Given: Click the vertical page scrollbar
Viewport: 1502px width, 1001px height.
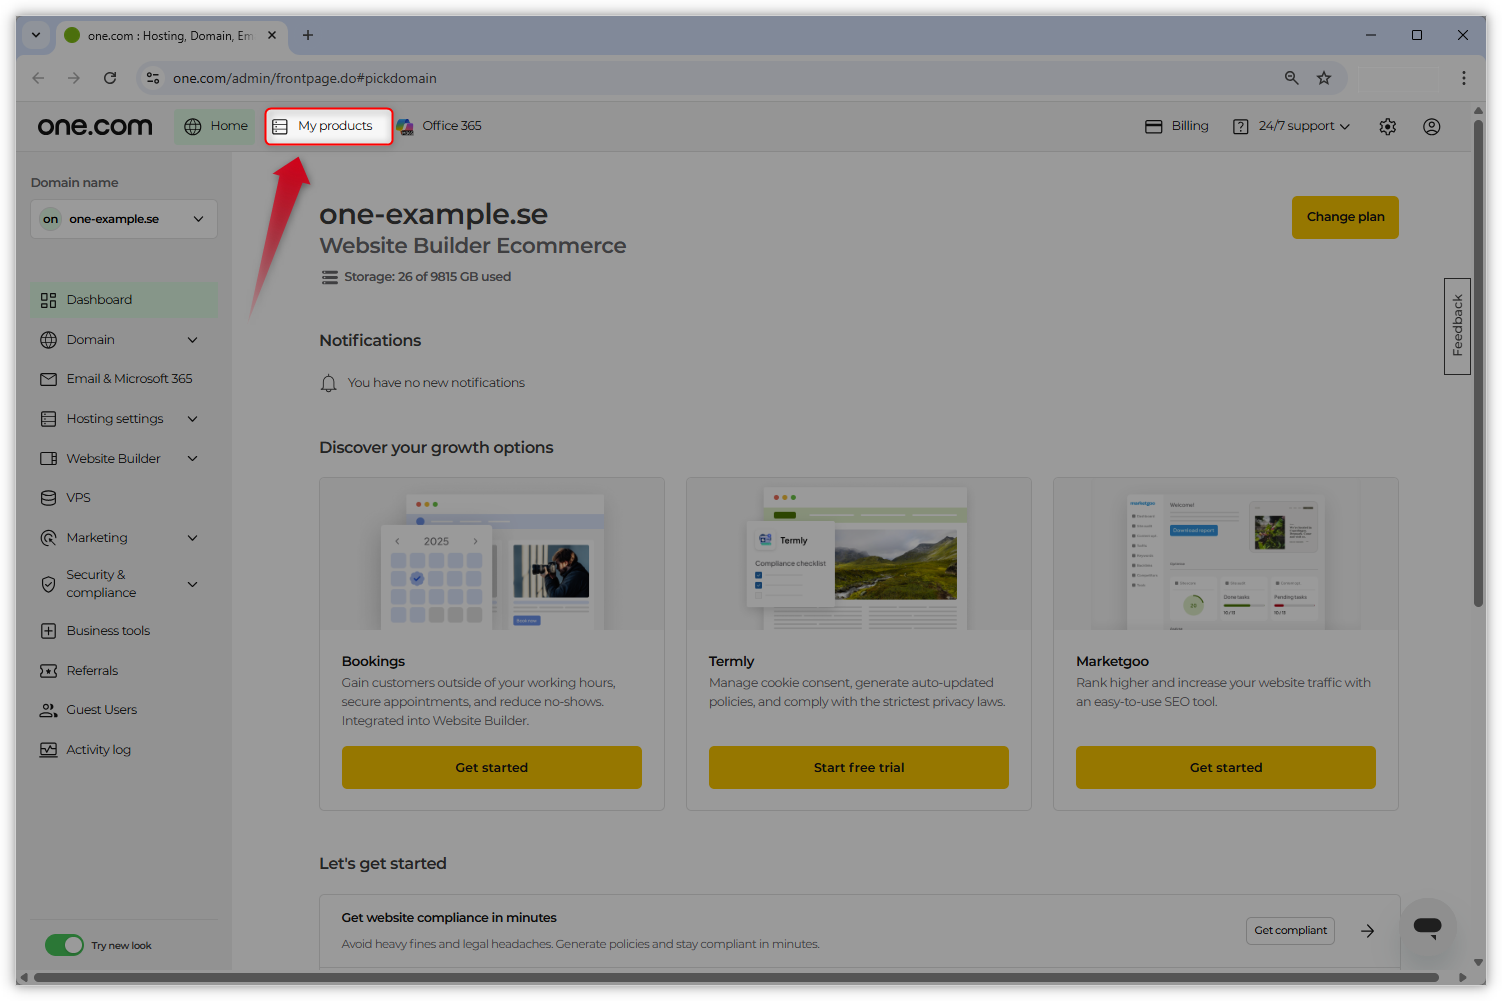Looking at the screenshot, I should pyautogui.click(x=1478, y=364).
